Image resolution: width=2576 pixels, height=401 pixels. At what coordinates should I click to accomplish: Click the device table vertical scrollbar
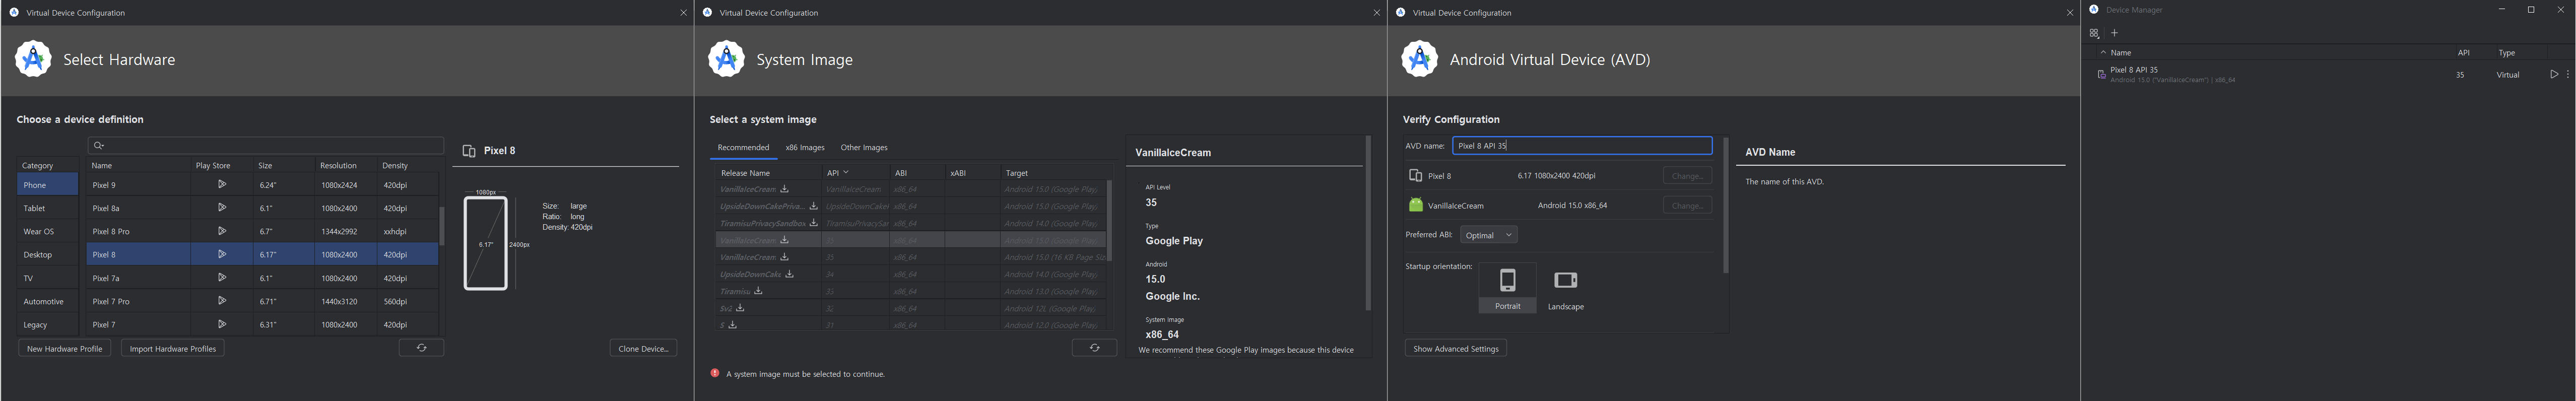pyautogui.click(x=441, y=226)
